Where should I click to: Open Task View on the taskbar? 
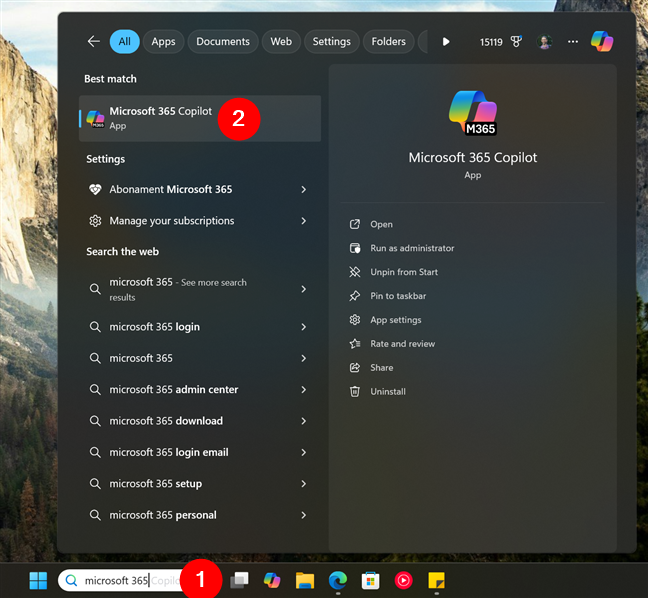(x=239, y=581)
